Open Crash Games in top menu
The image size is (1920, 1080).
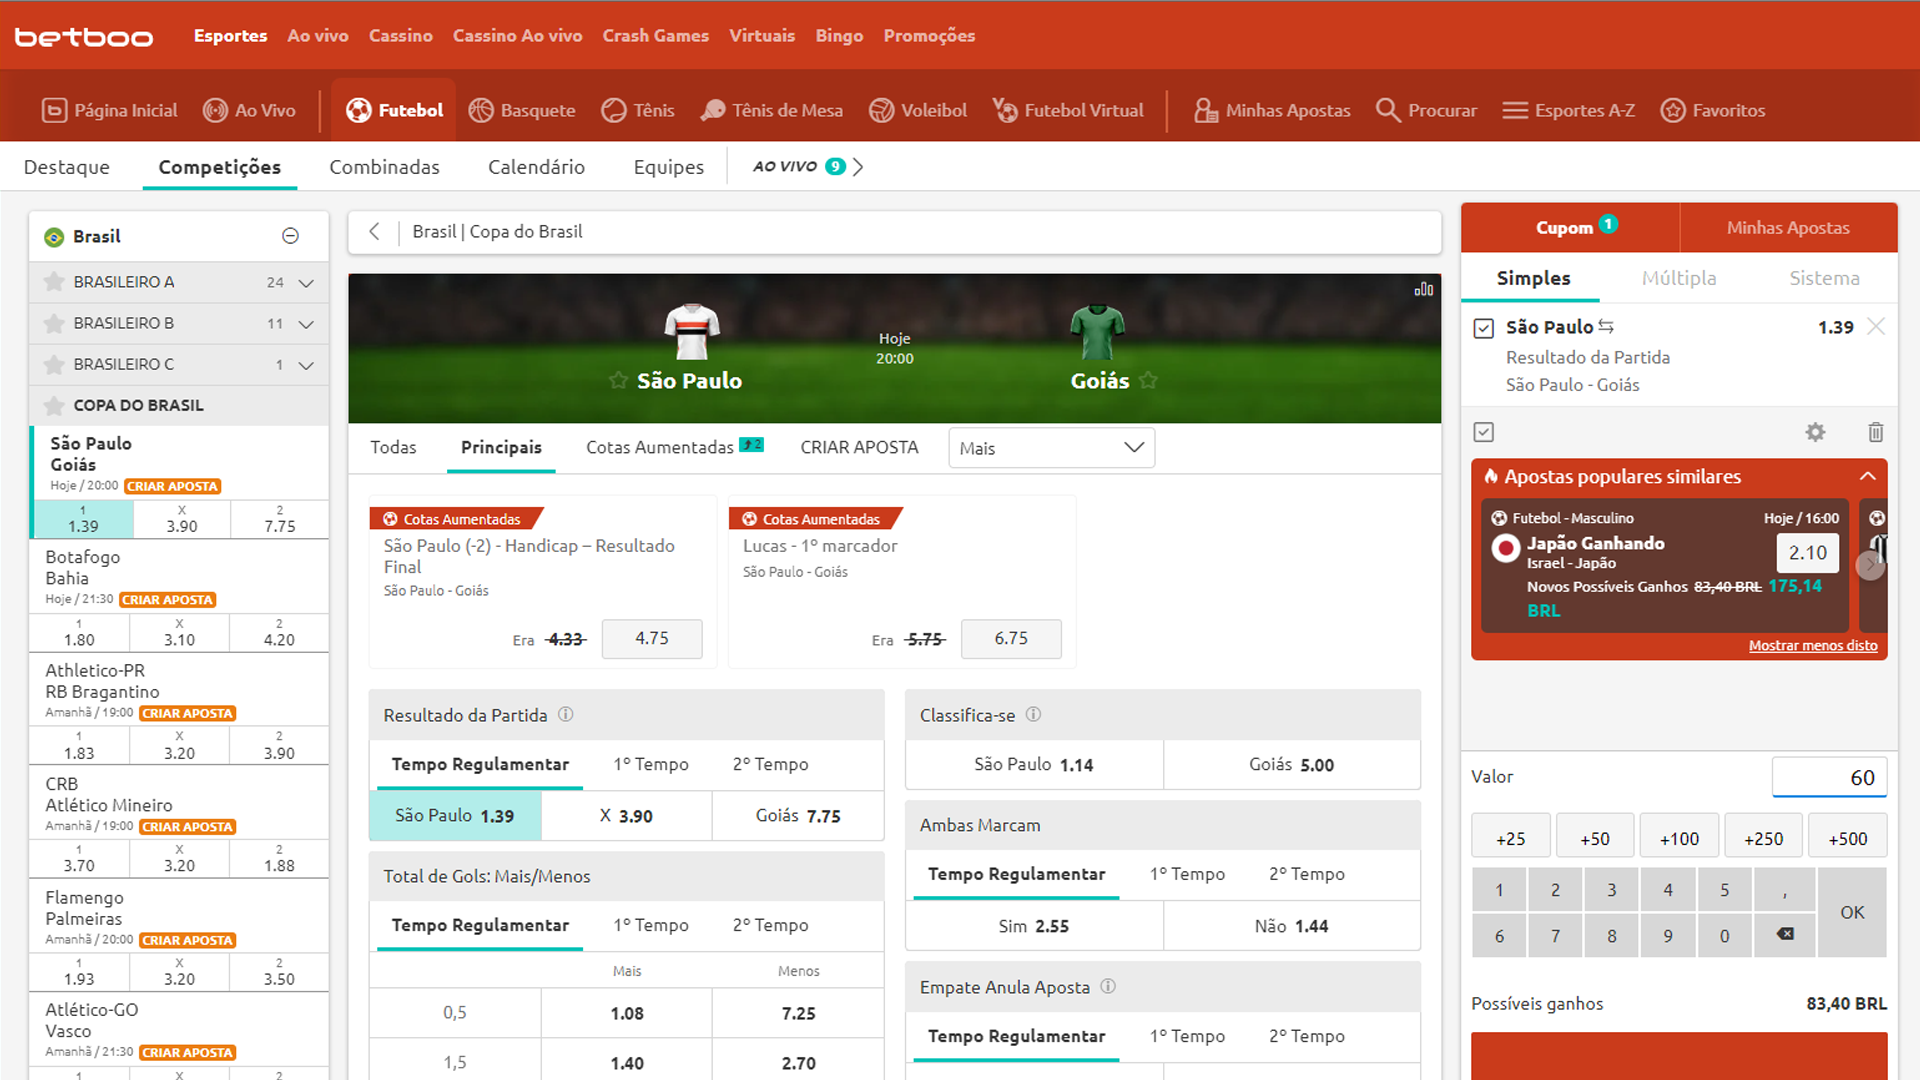655,35
